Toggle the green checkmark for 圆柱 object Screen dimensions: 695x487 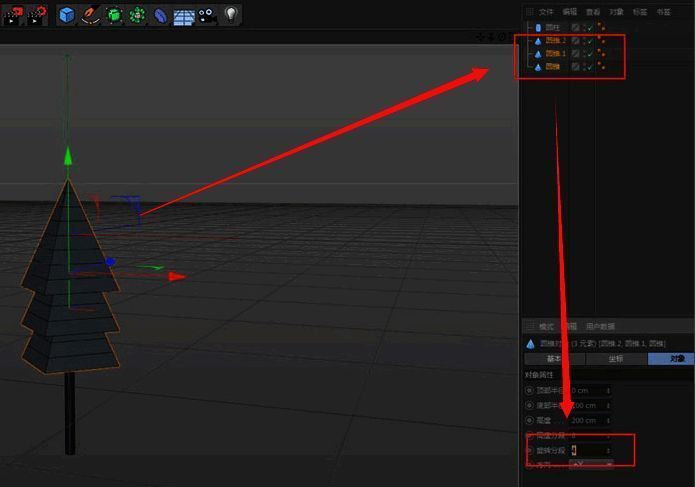tap(589, 28)
